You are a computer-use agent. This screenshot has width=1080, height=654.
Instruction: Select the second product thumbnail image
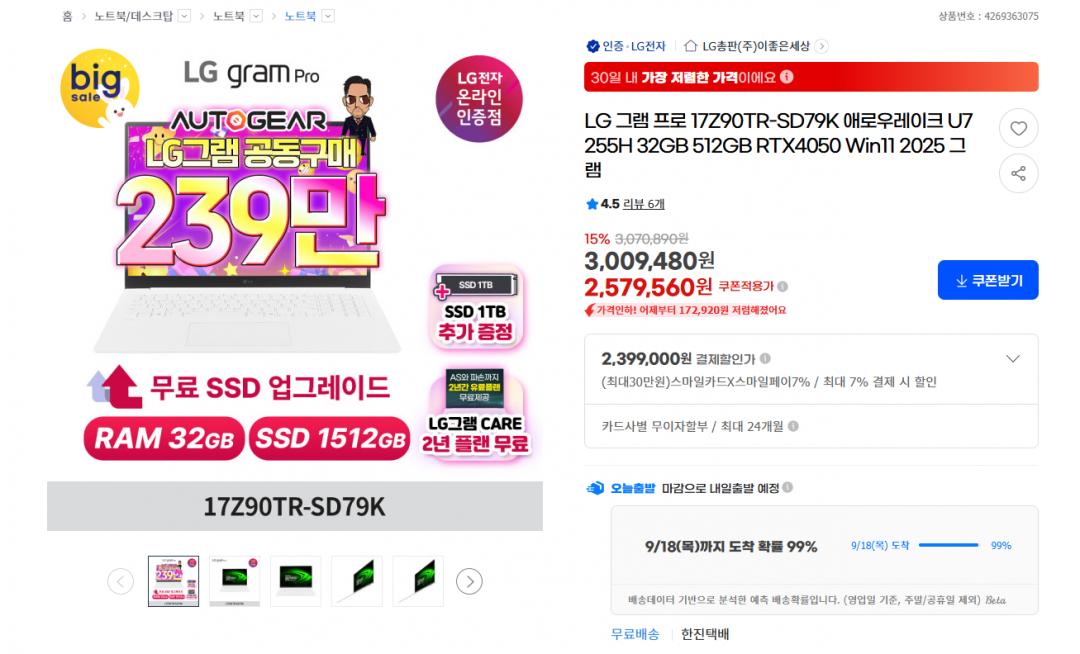coord(235,581)
